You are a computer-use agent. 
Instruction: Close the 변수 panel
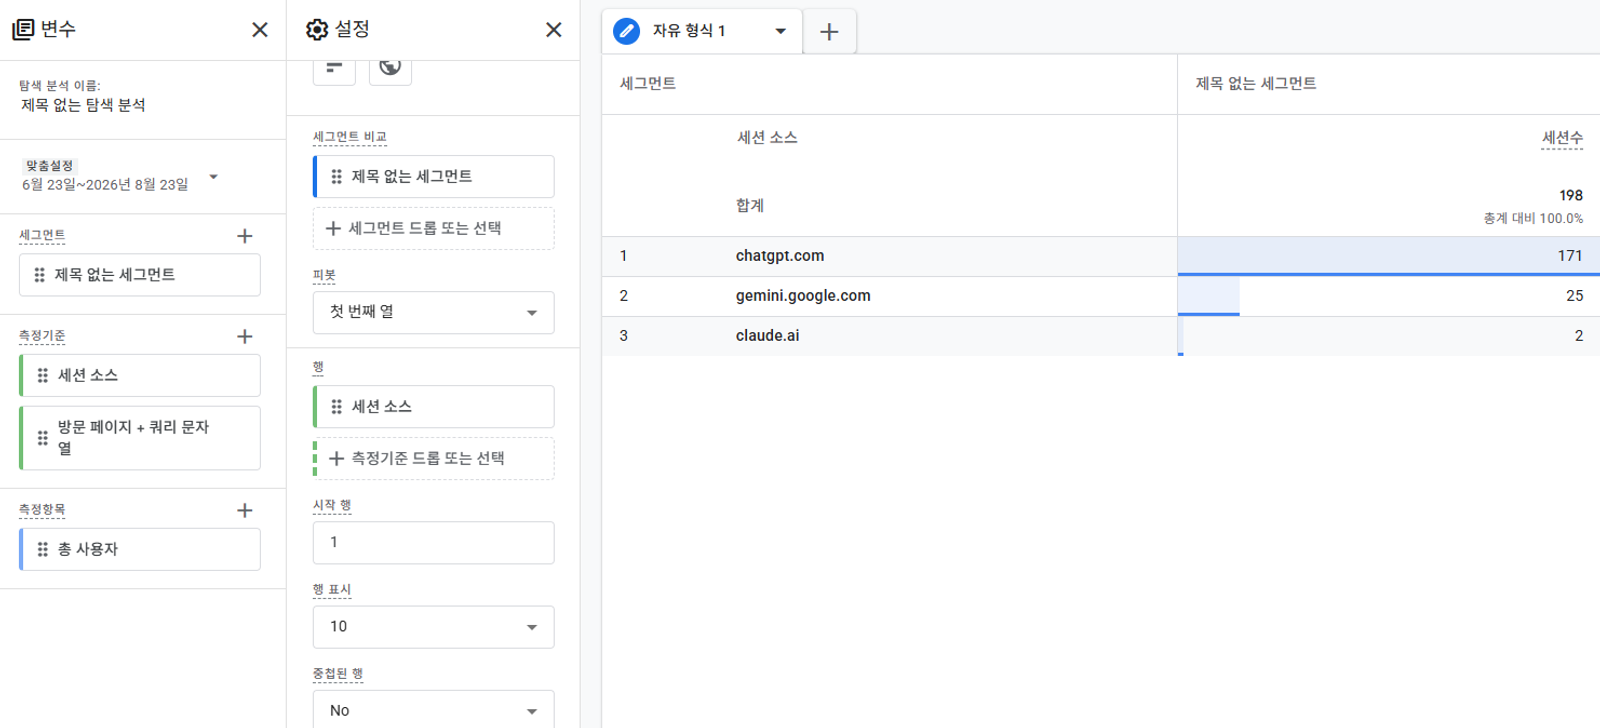pyautogui.click(x=260, y=30)
